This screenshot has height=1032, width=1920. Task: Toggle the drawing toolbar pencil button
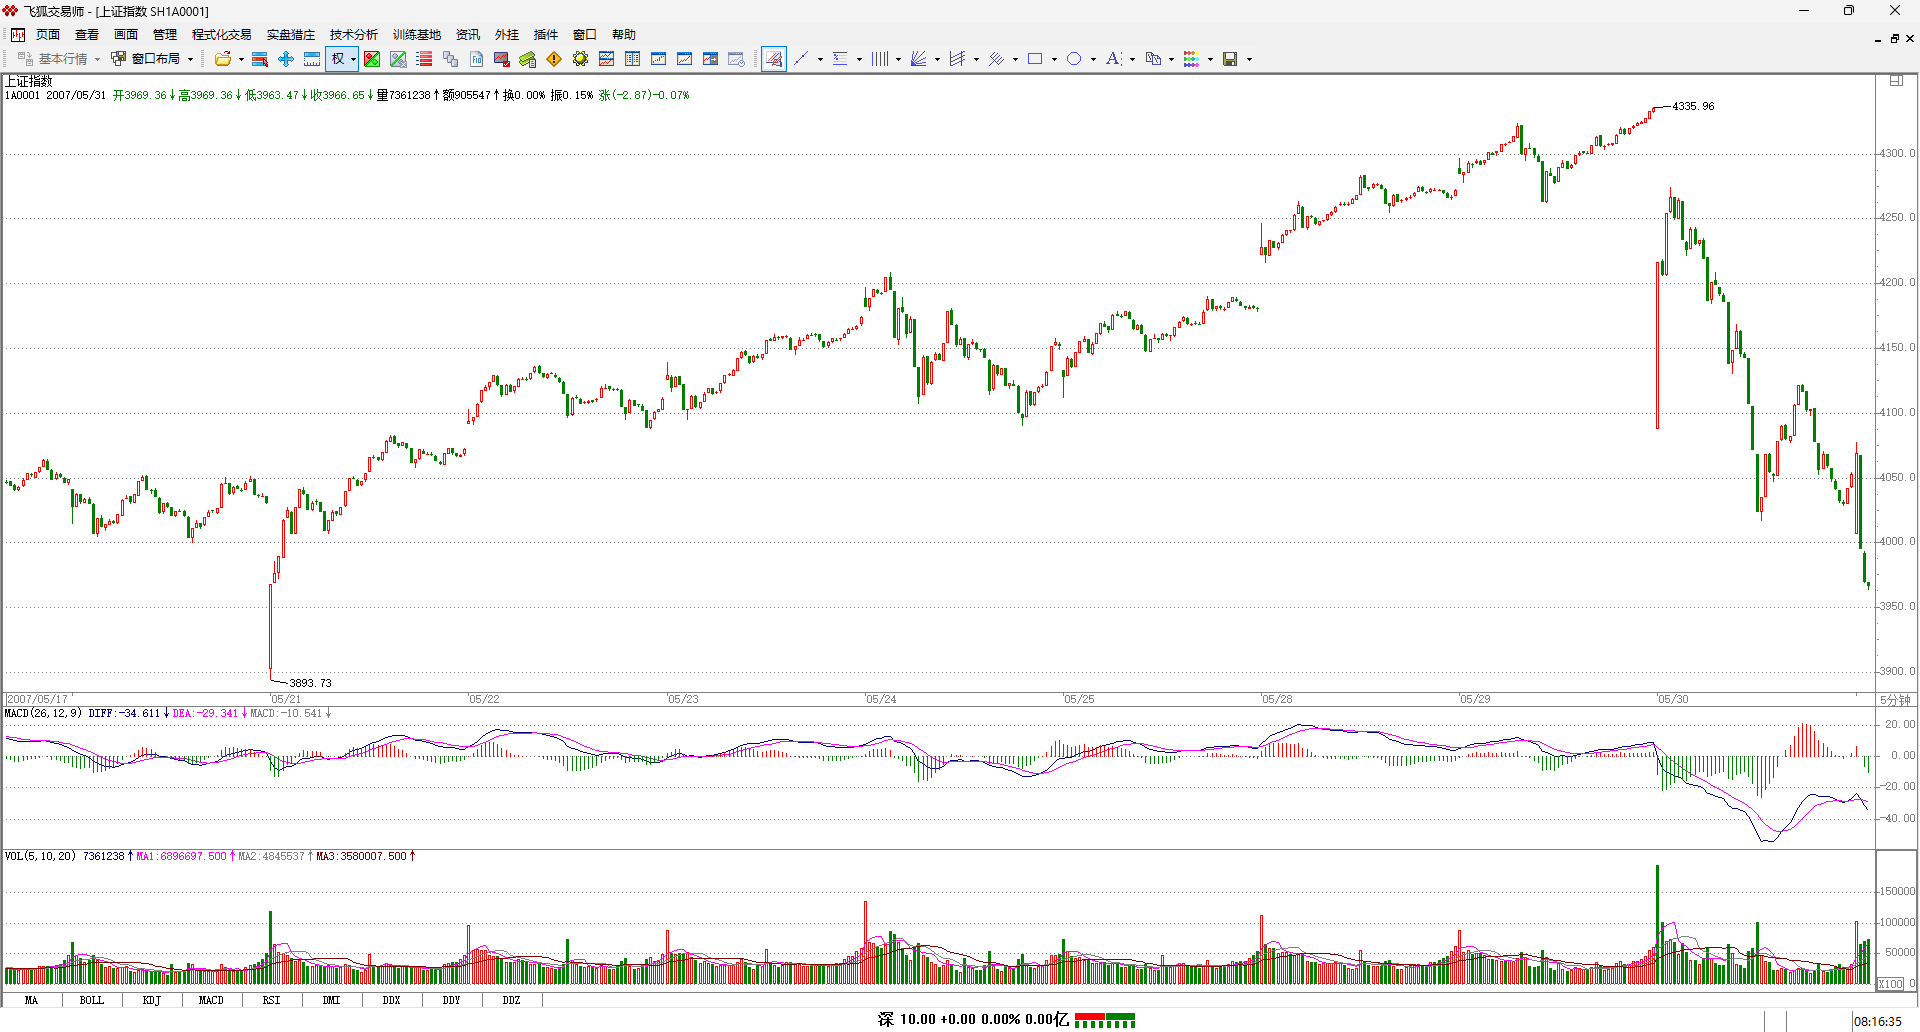[774, 59]
